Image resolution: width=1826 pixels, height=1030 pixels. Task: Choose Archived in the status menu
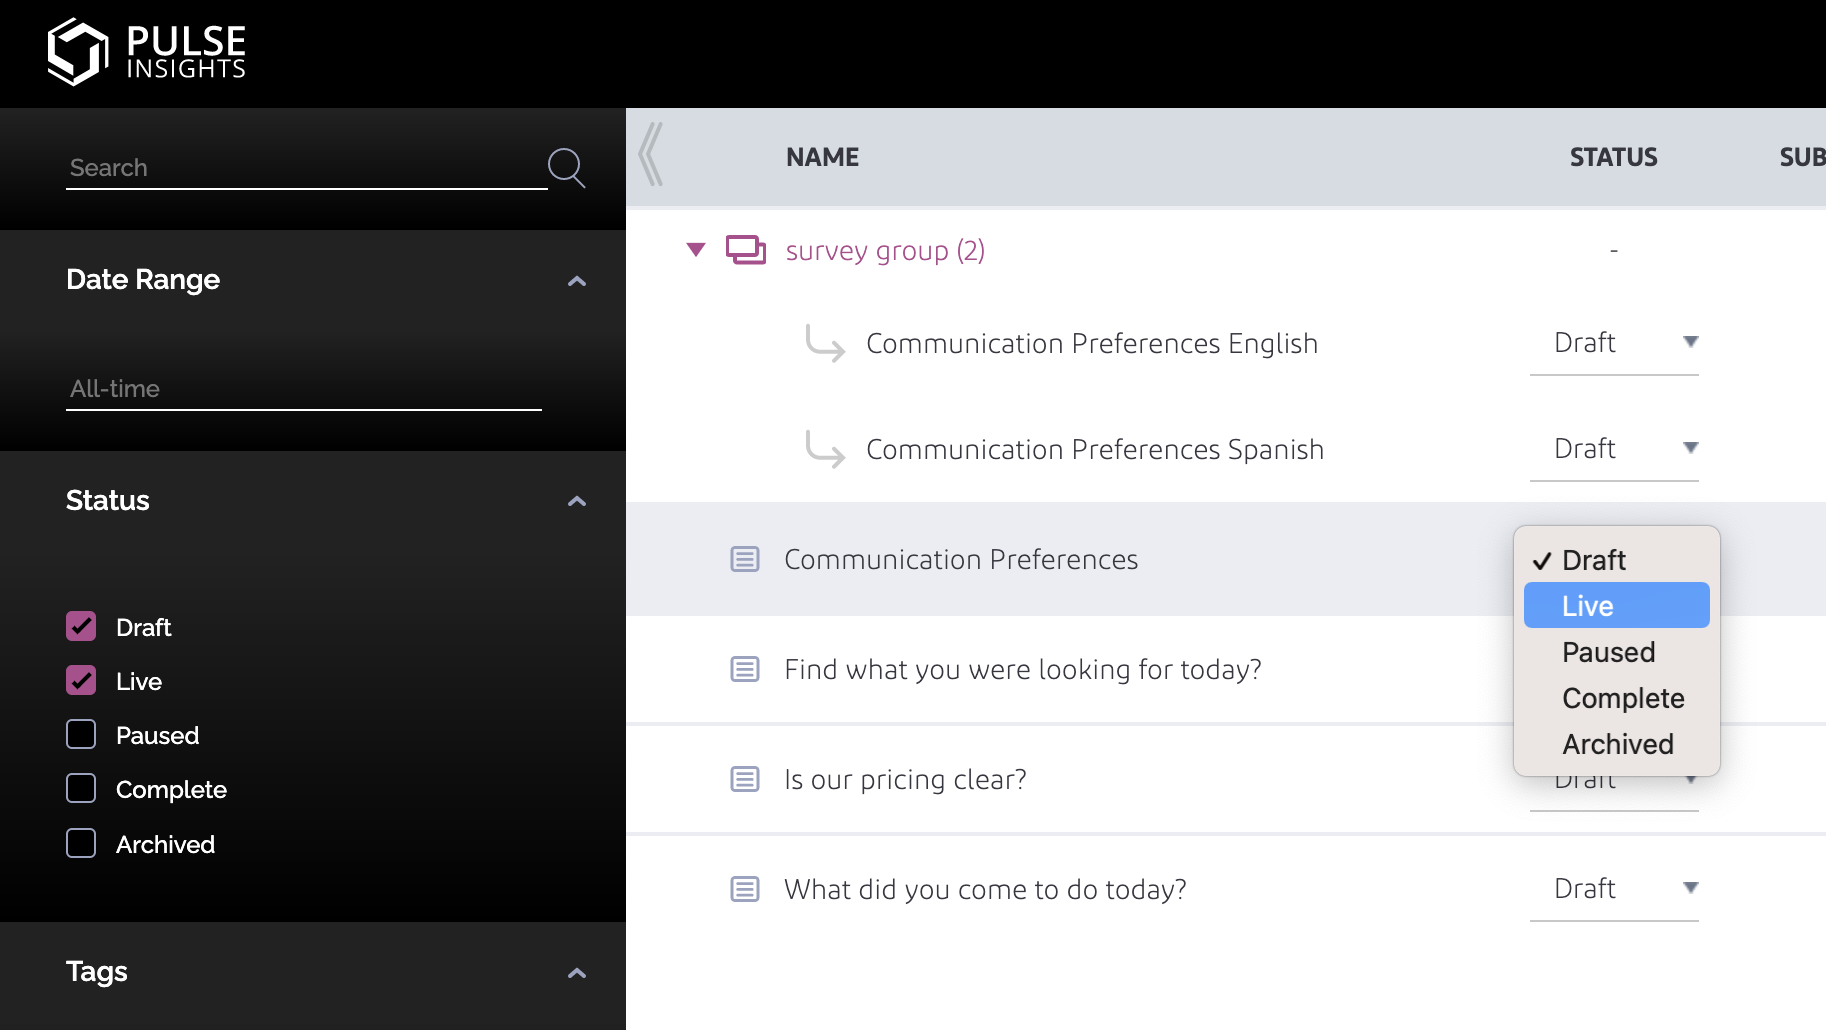(x=1617, y=744)
